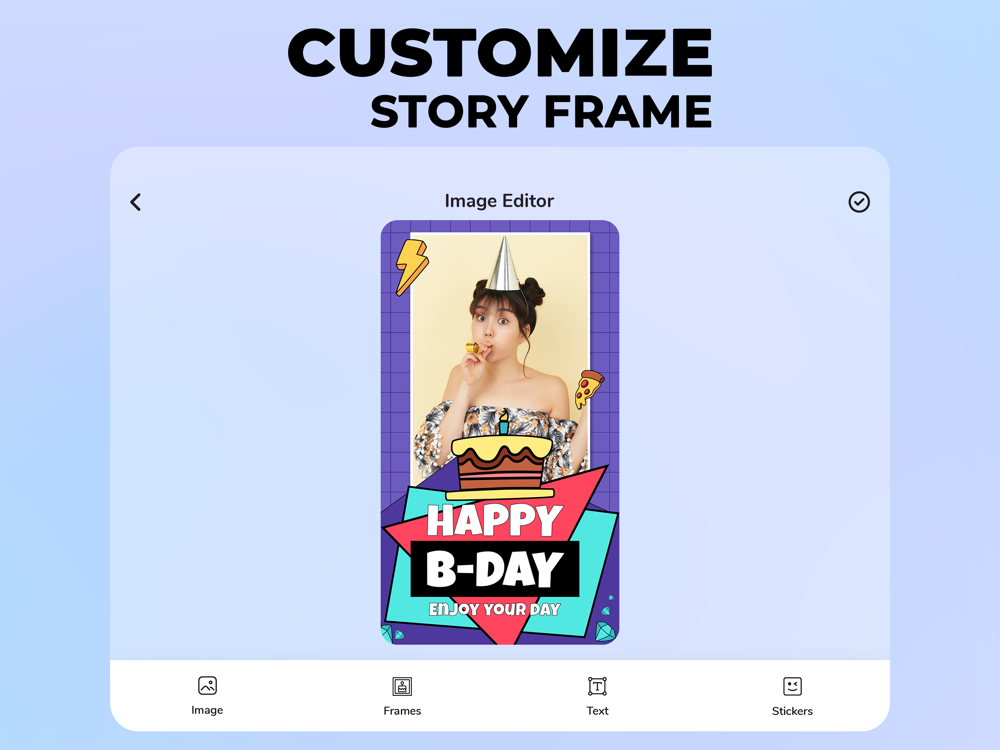The height and width of the screenshot is (750, 1000).
Task: Go back using the left chevron arrow
Action: (x=136, y=202)
